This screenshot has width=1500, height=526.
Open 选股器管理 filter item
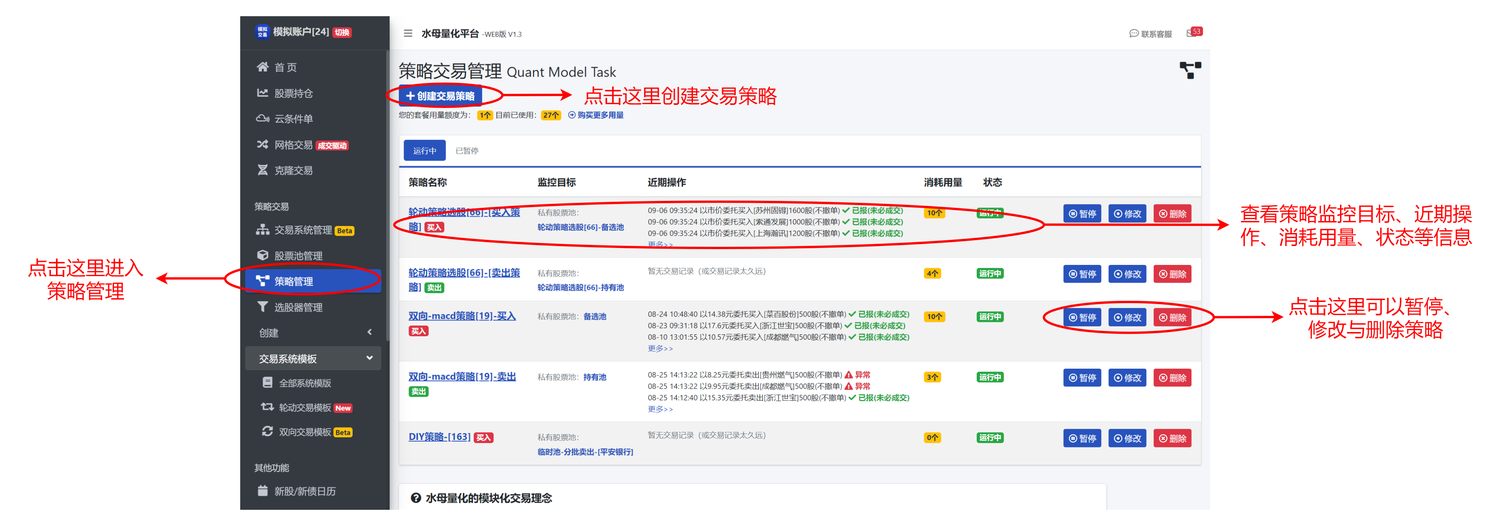pos(298,307)
